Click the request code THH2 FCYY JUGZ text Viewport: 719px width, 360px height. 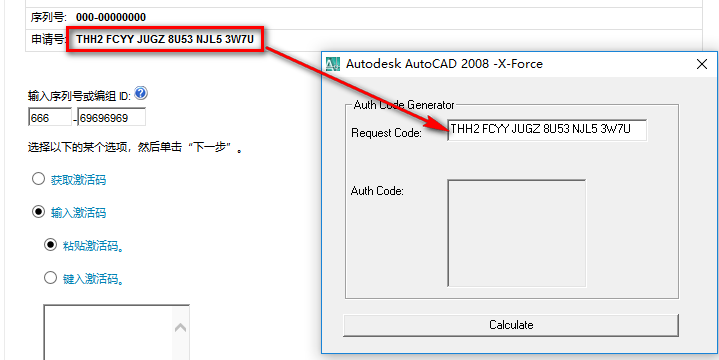coord(165,39)
